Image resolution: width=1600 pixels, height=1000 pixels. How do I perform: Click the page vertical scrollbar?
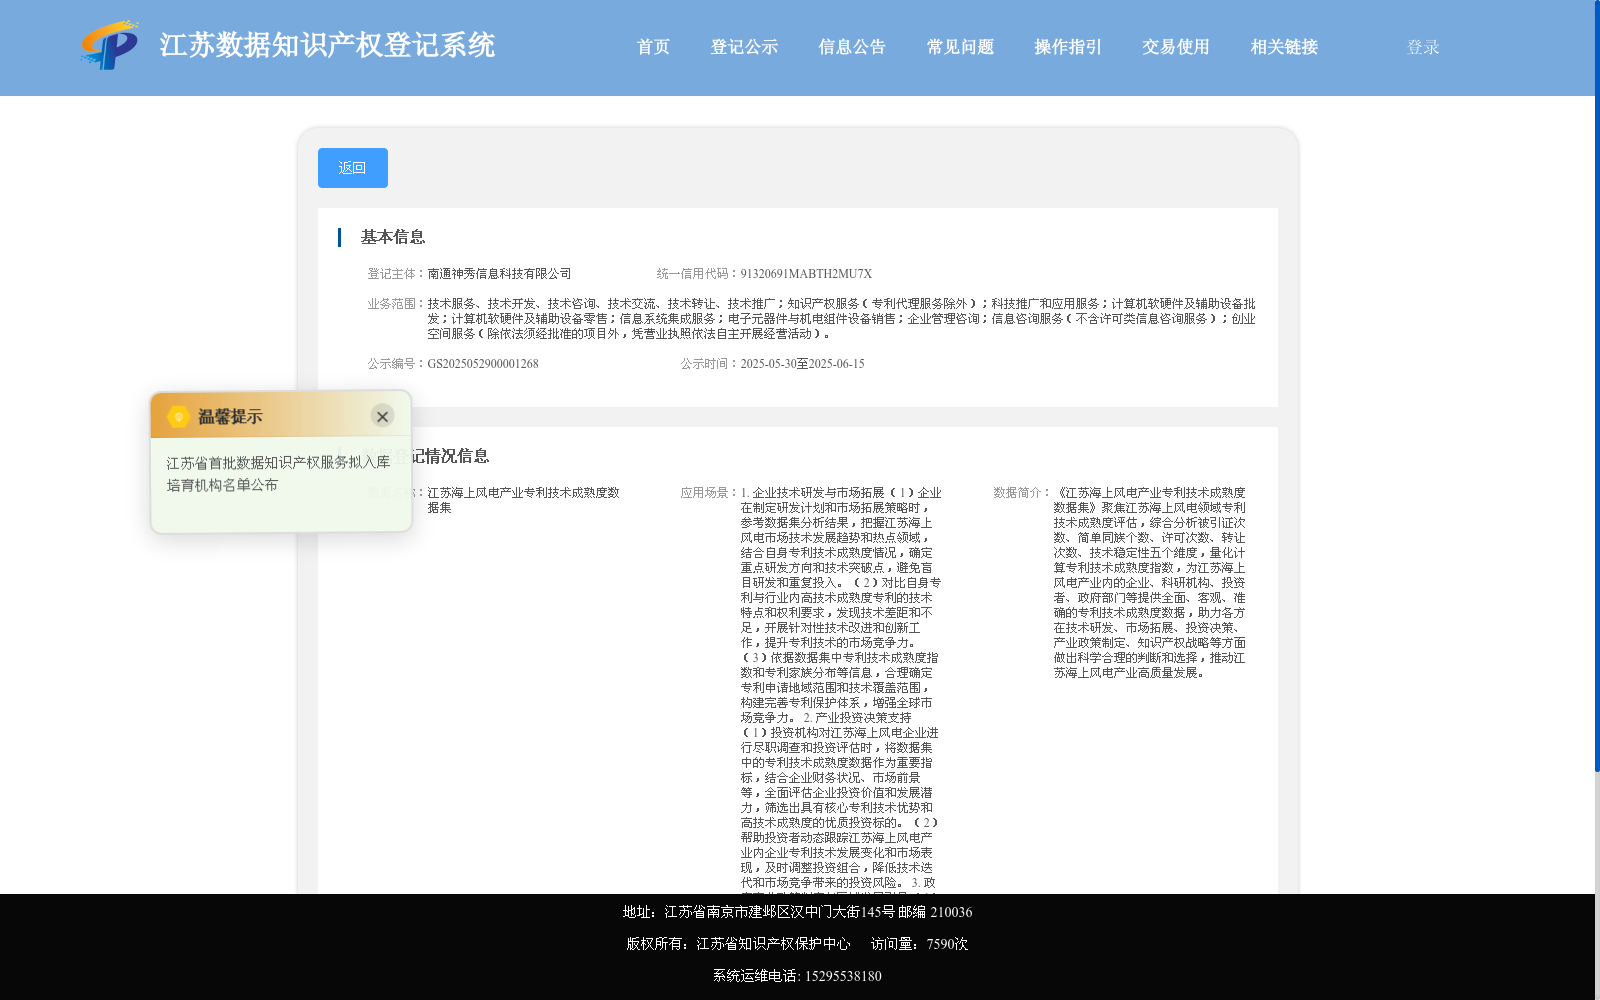click(x=1597, y=385)
